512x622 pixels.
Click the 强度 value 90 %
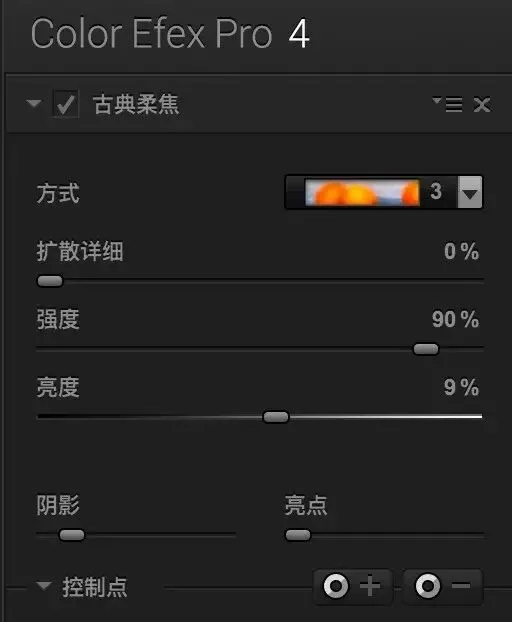455,319
